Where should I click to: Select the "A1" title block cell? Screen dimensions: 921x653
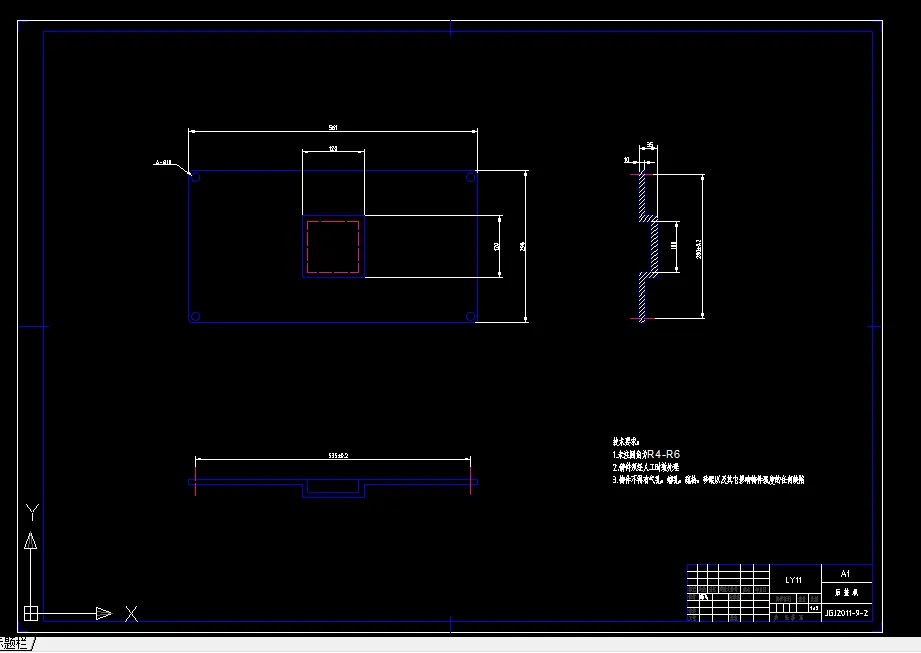pos(846,573)
